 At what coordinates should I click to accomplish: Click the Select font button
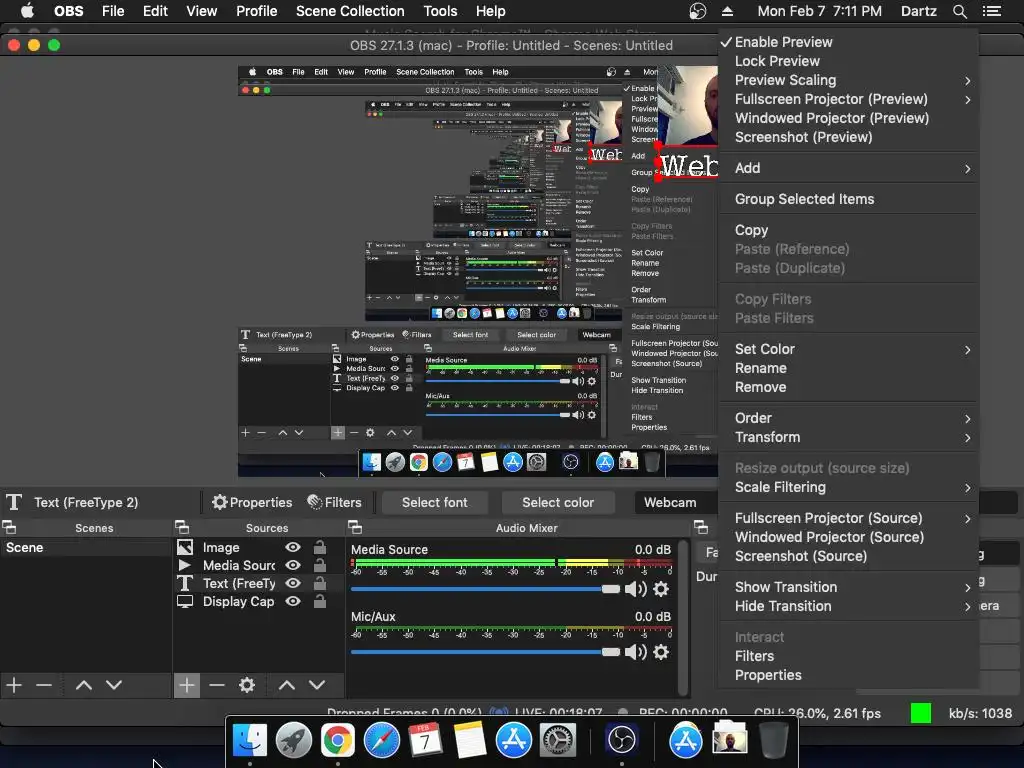(x=435, y=502)
